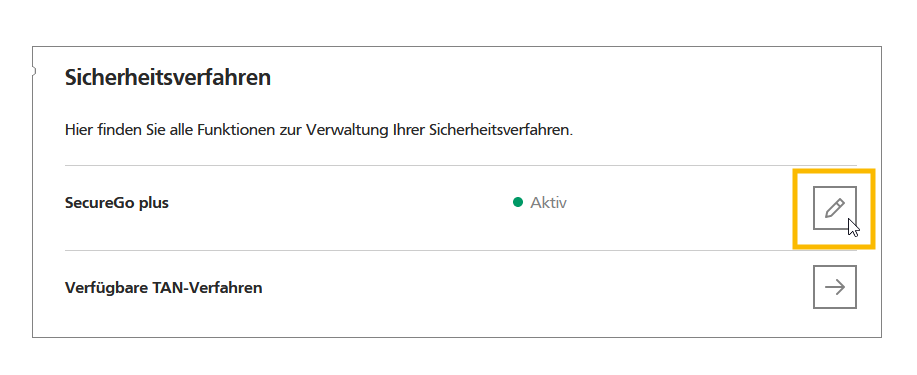
Task: Click the Verfügbare TAN-Verfahren label
Action: coord(163,288)
